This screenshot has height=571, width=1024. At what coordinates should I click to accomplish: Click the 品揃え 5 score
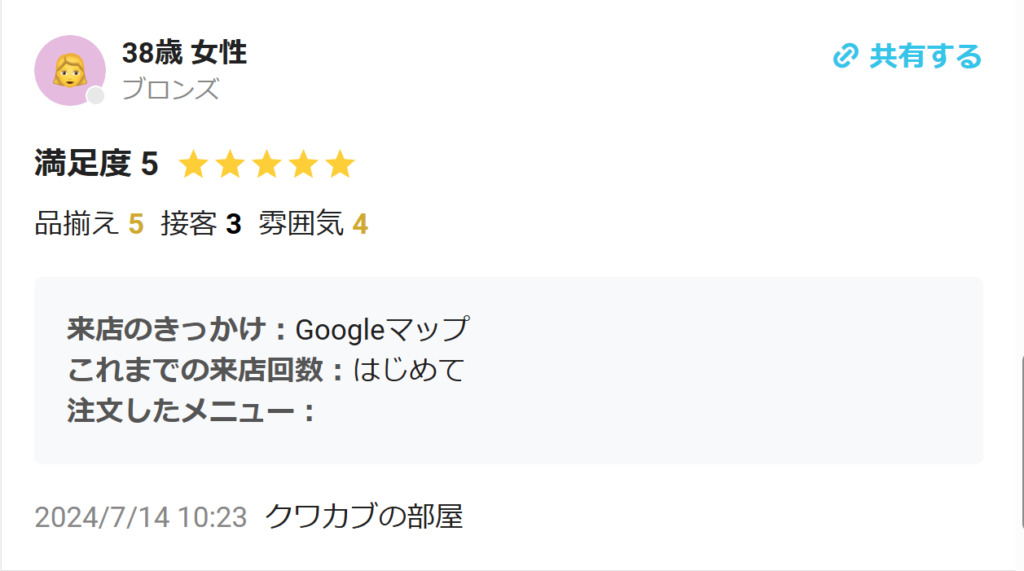click(x=89, y=224)
